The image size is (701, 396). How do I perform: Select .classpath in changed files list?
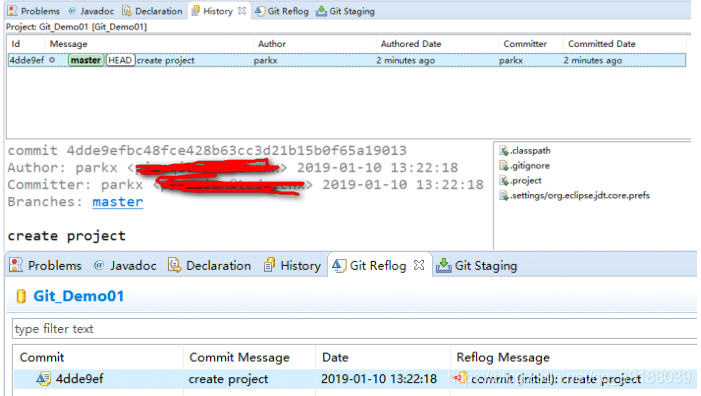pyautogui.click(x=531, y=151)
